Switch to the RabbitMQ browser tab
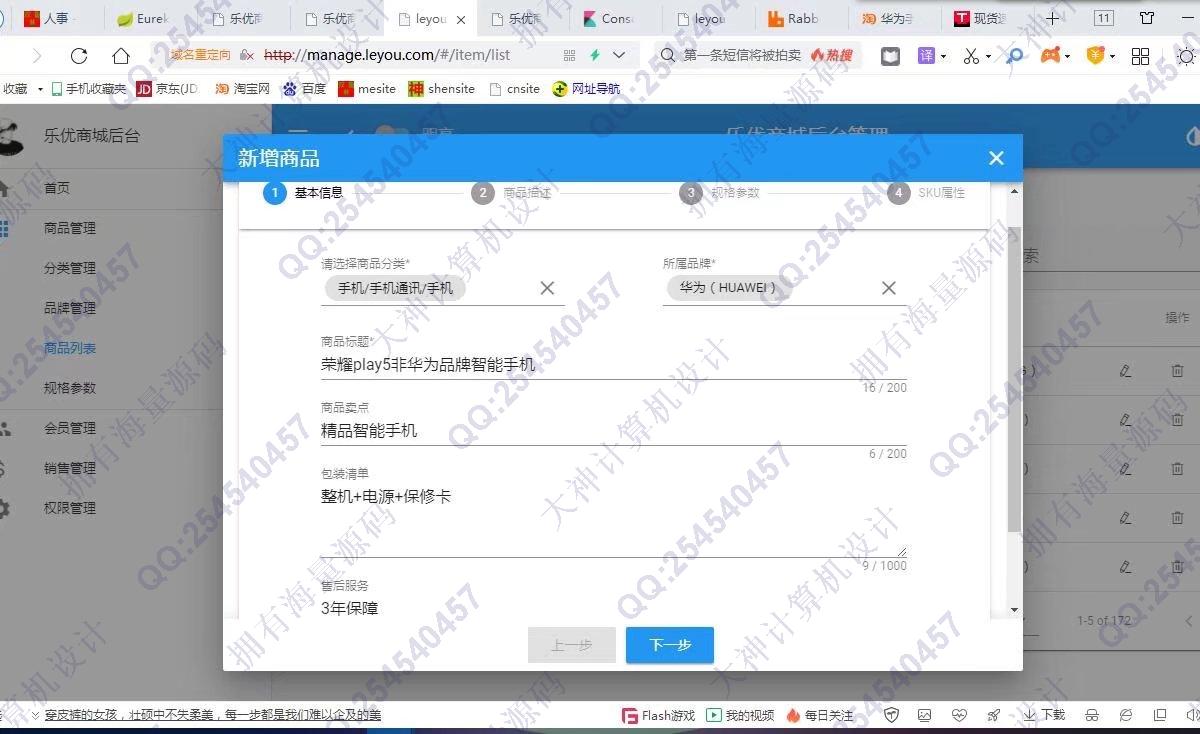Viewport: 1200px width, 734px height. click(x=795, y=18)
